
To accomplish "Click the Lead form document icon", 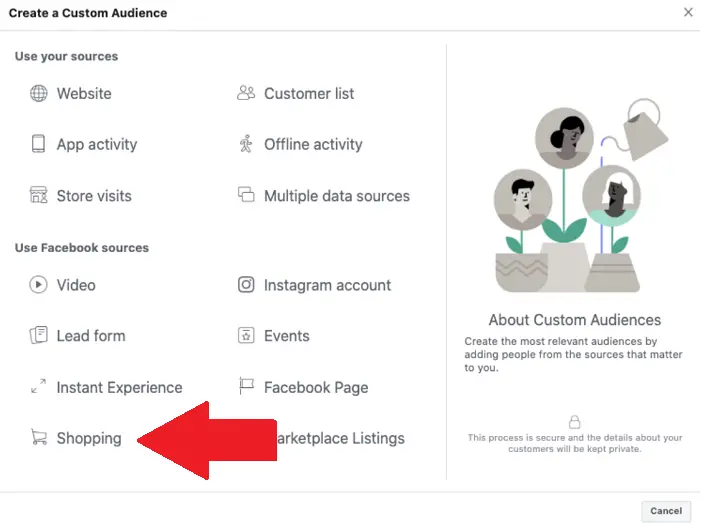I will click(x=39, y=336).
